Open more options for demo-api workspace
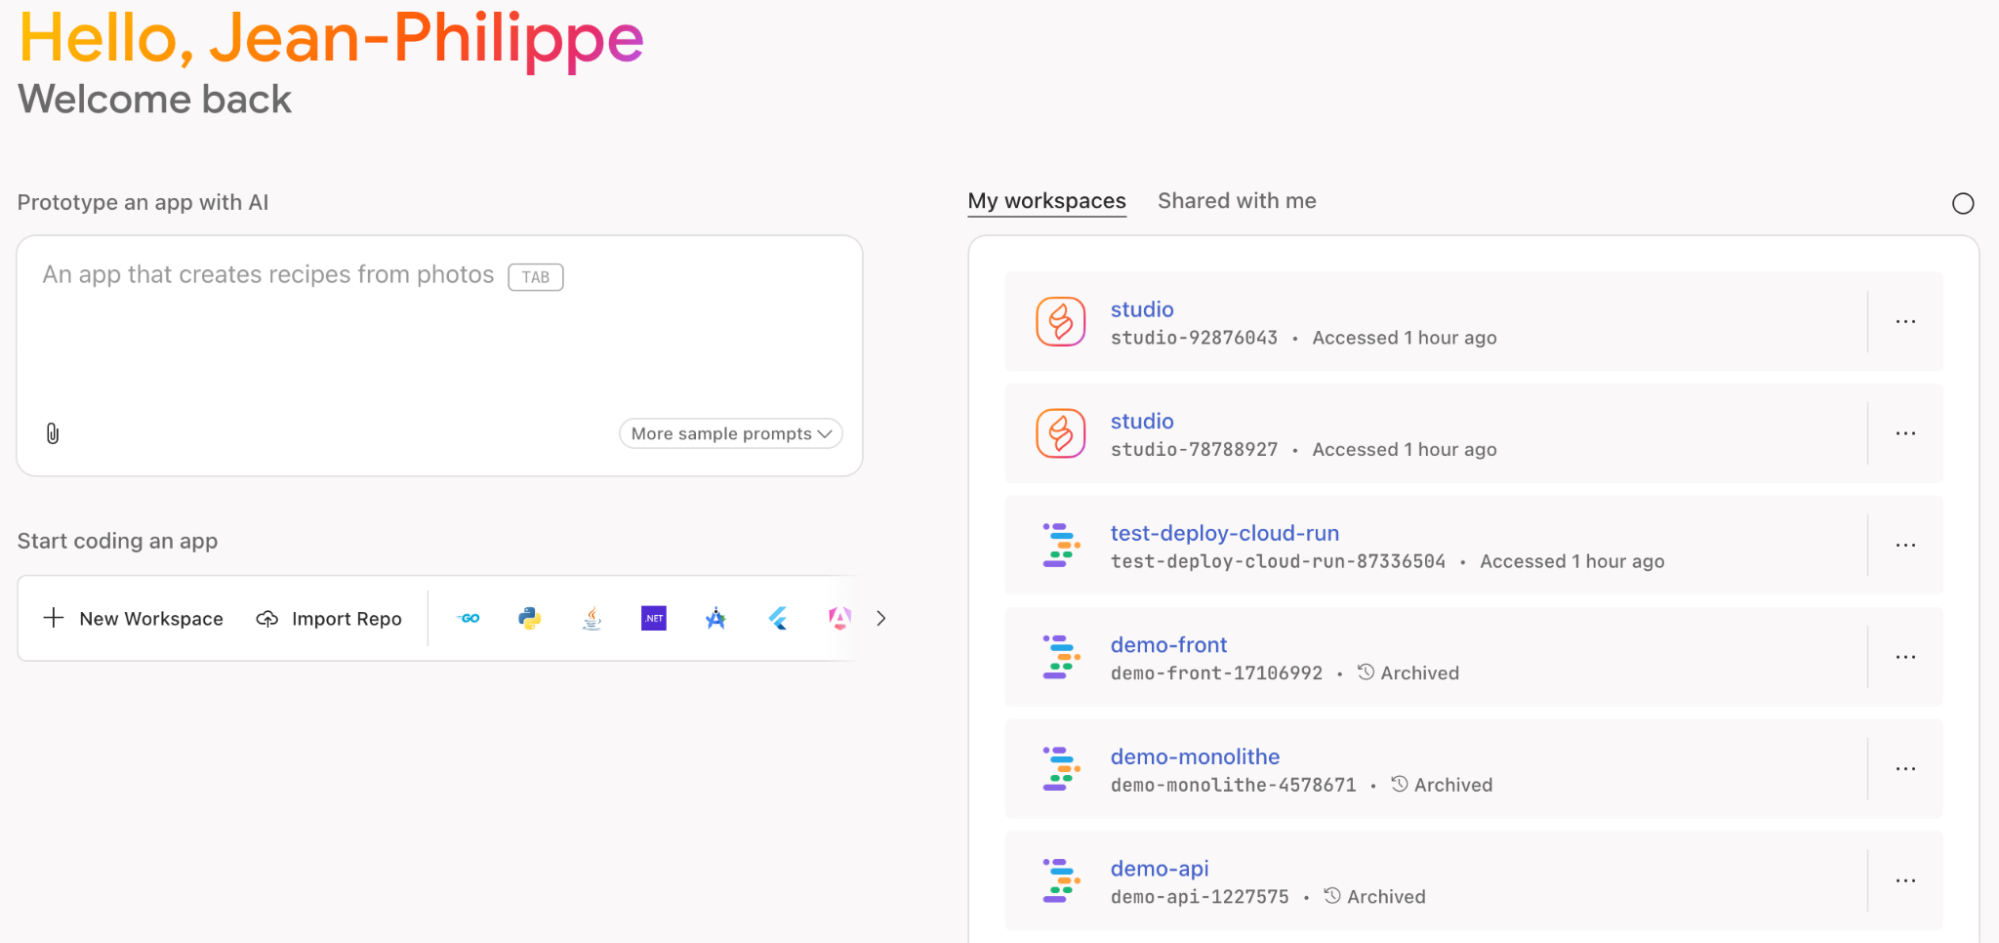This screenshot has height=943, width=1999. 1905,882
